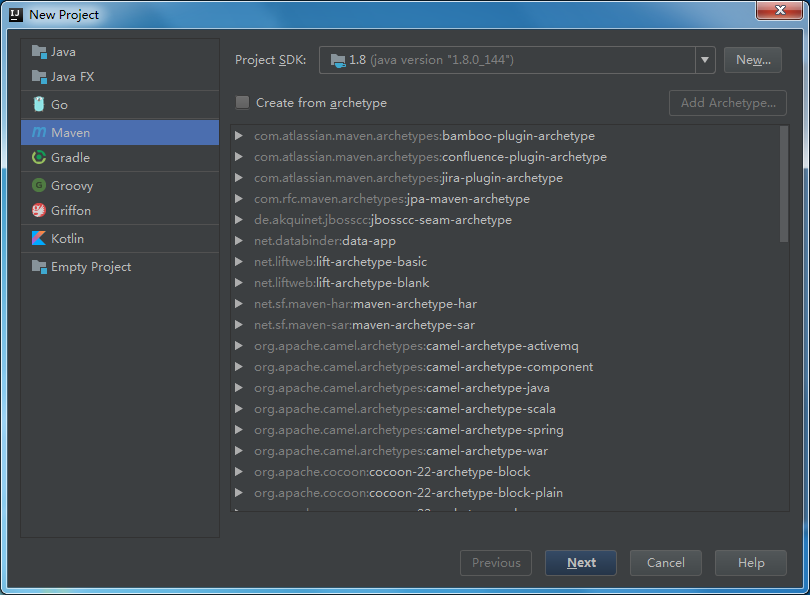The width and height of the screenshot is (810, 595).
Task: Expand maven-archetype-har node
Action: point(239,304)
